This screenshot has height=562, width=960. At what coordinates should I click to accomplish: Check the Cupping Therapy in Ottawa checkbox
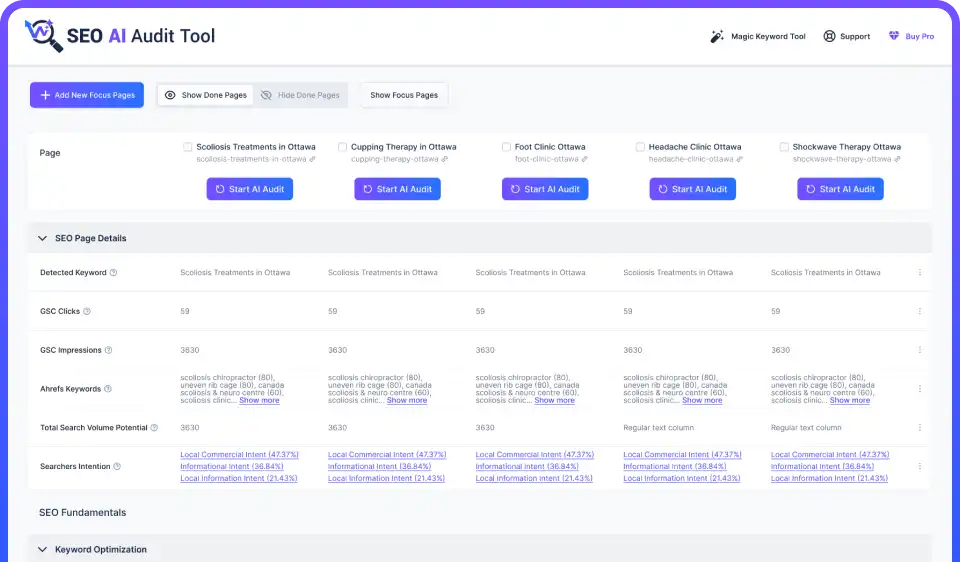[342, 147]
